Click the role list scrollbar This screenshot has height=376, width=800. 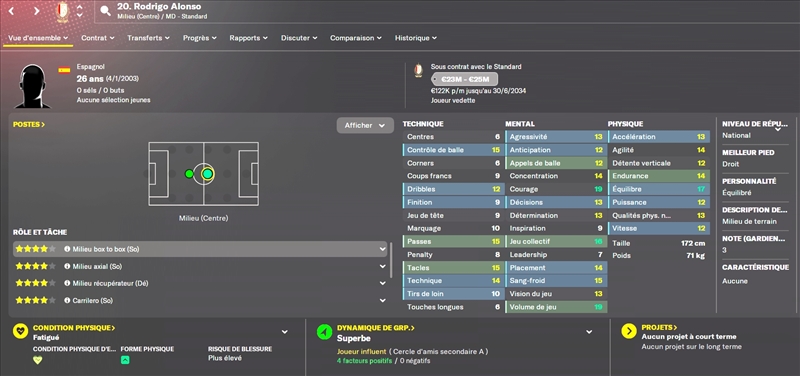(391, 260)
